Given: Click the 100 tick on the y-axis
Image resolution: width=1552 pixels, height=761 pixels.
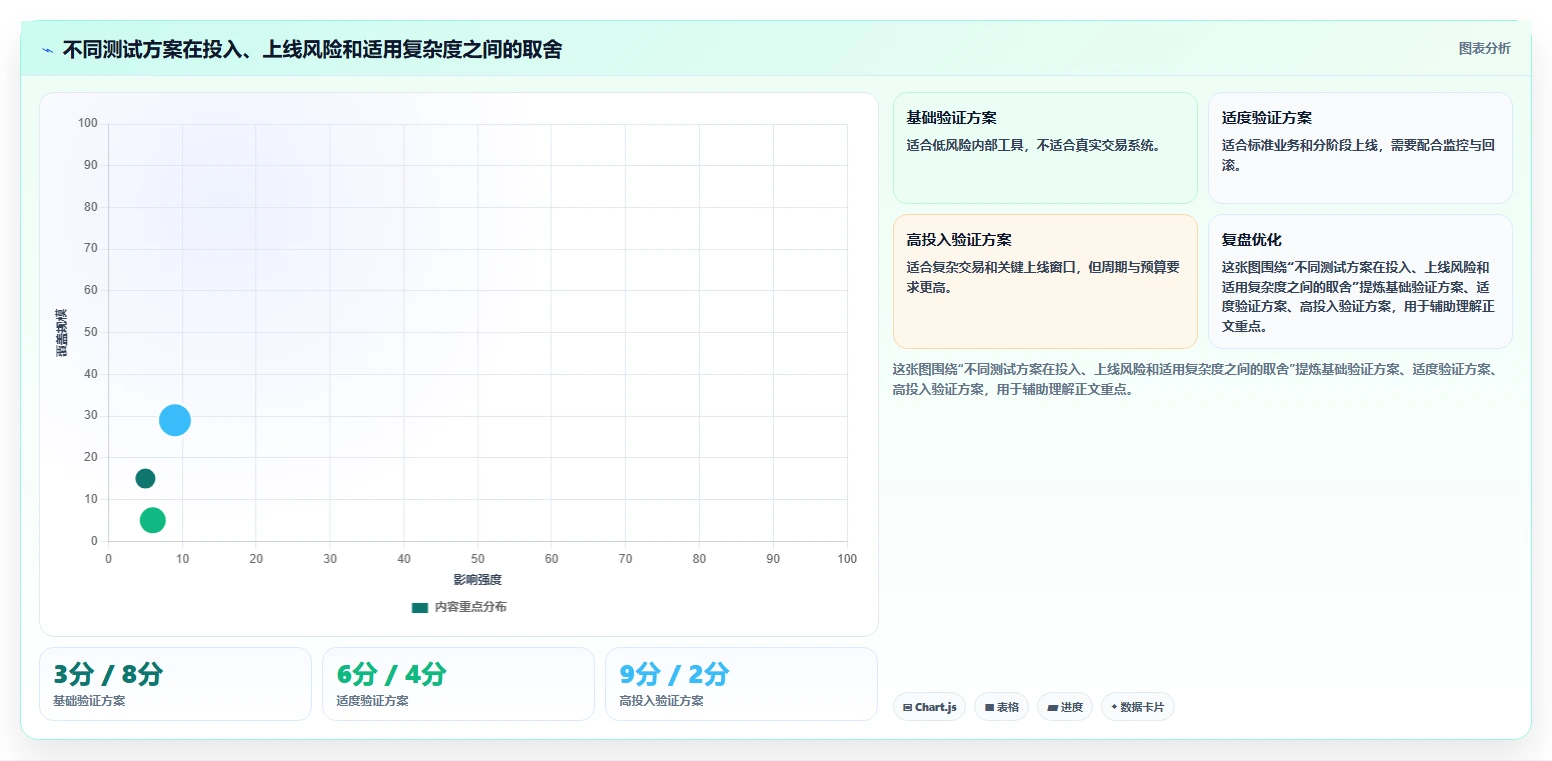Looking at the screenshot, I should click(x=88, y=124).
